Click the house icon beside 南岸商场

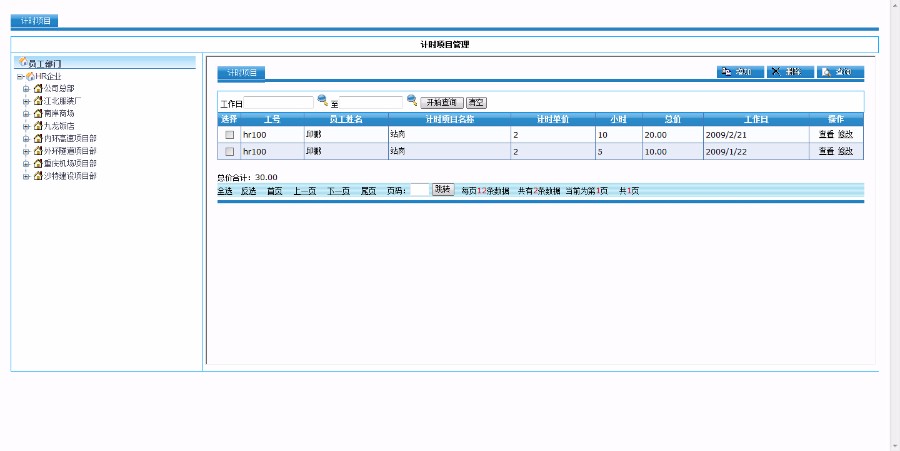[x=38, y=114]
